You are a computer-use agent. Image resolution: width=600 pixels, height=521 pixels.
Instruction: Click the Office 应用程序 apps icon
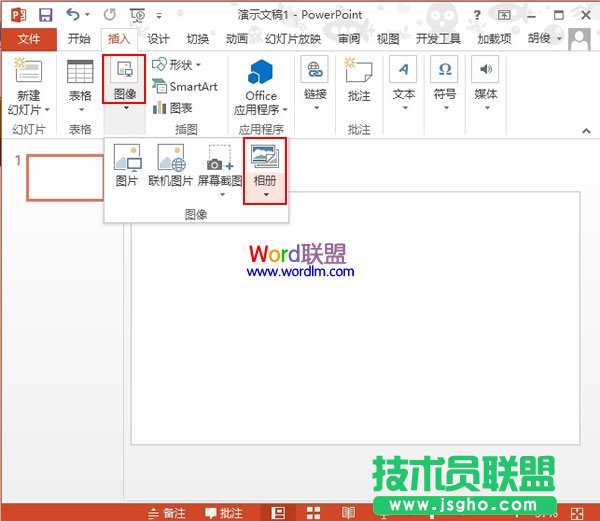pos(260,72)
